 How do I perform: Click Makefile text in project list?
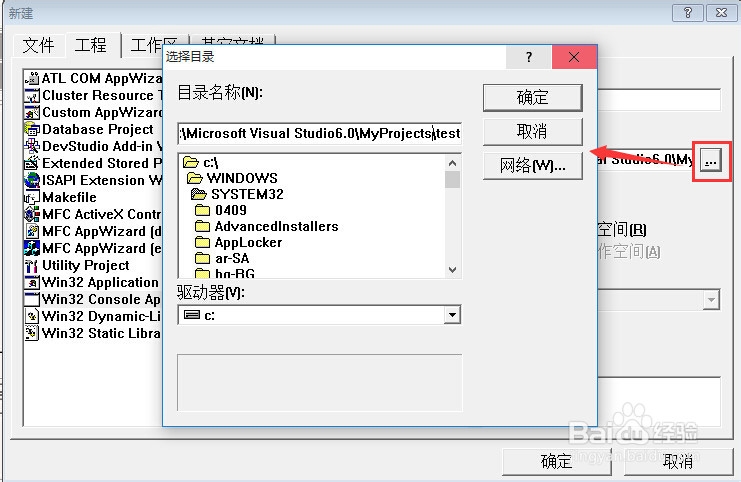coord(69,198)
